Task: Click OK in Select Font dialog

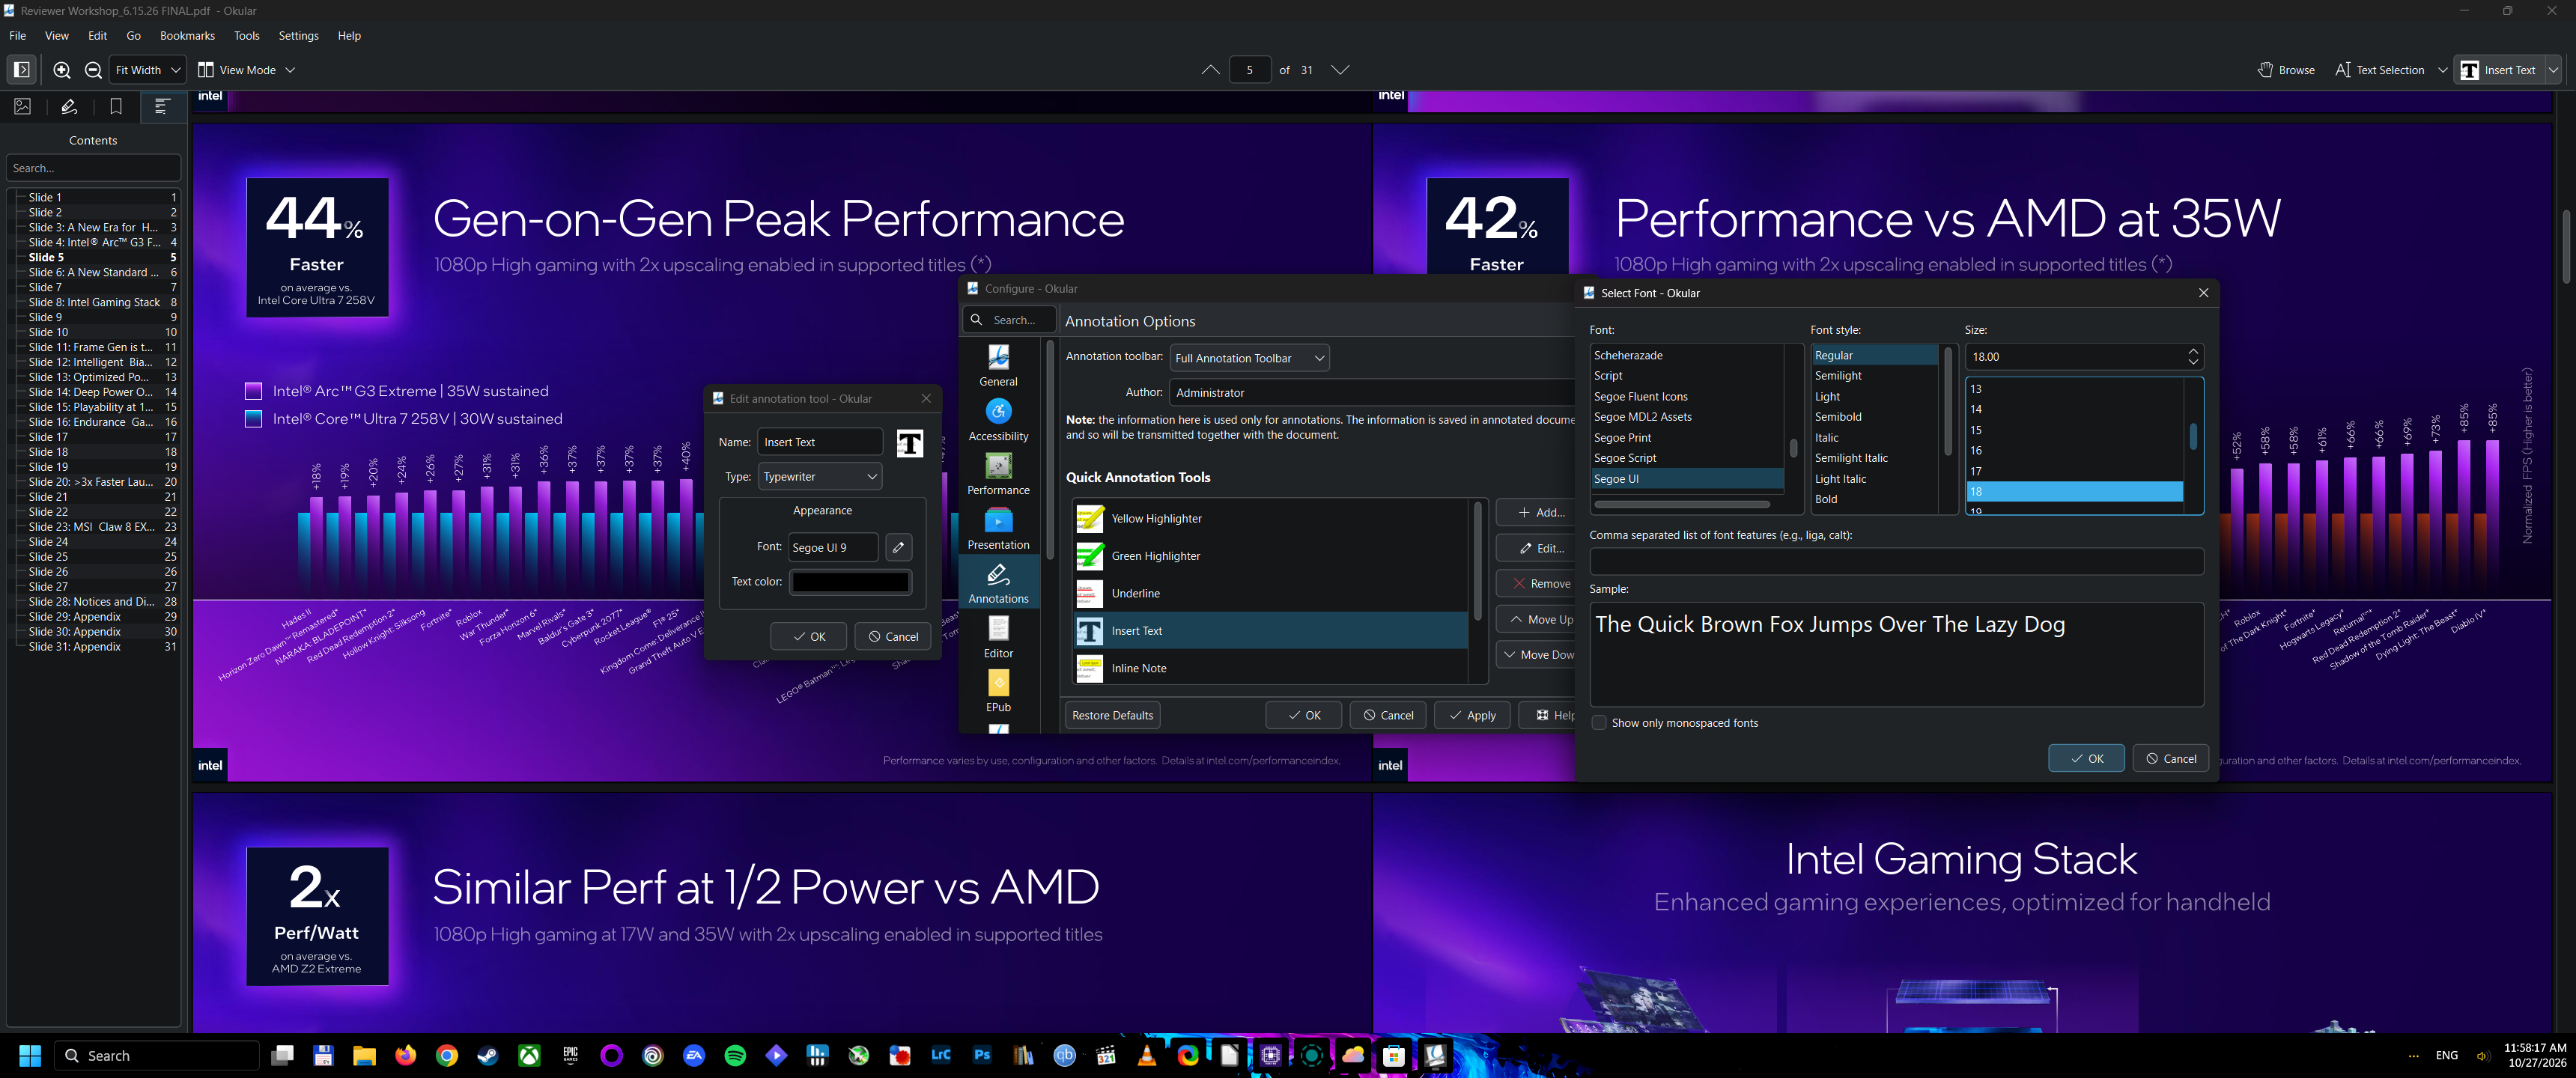Action: pos(2085,759)
